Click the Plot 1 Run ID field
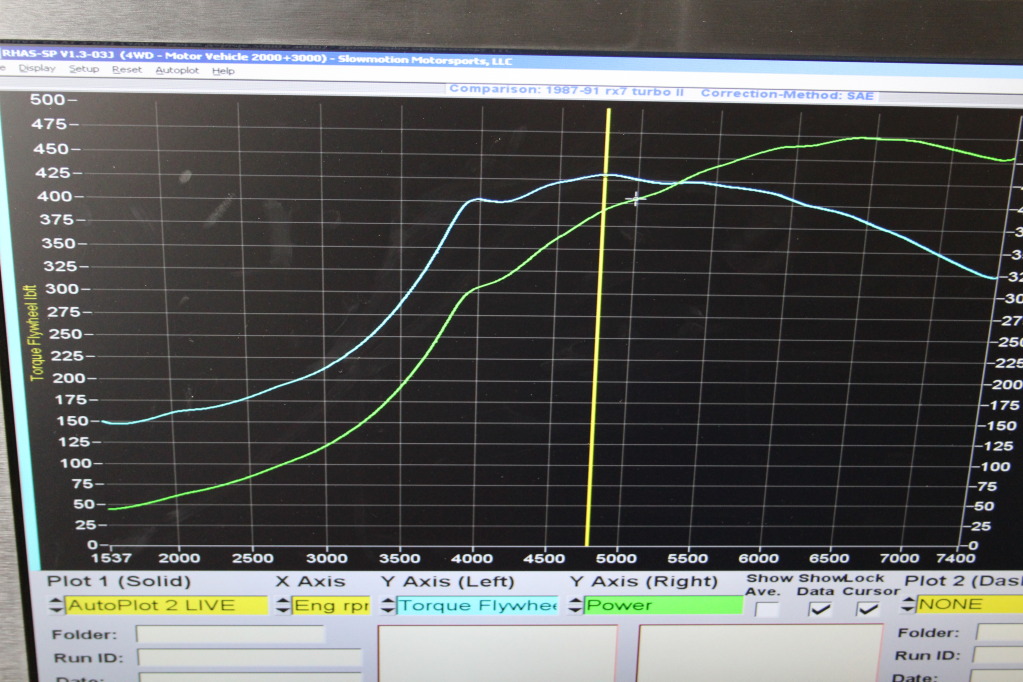1023x682 pixels. 249,657
